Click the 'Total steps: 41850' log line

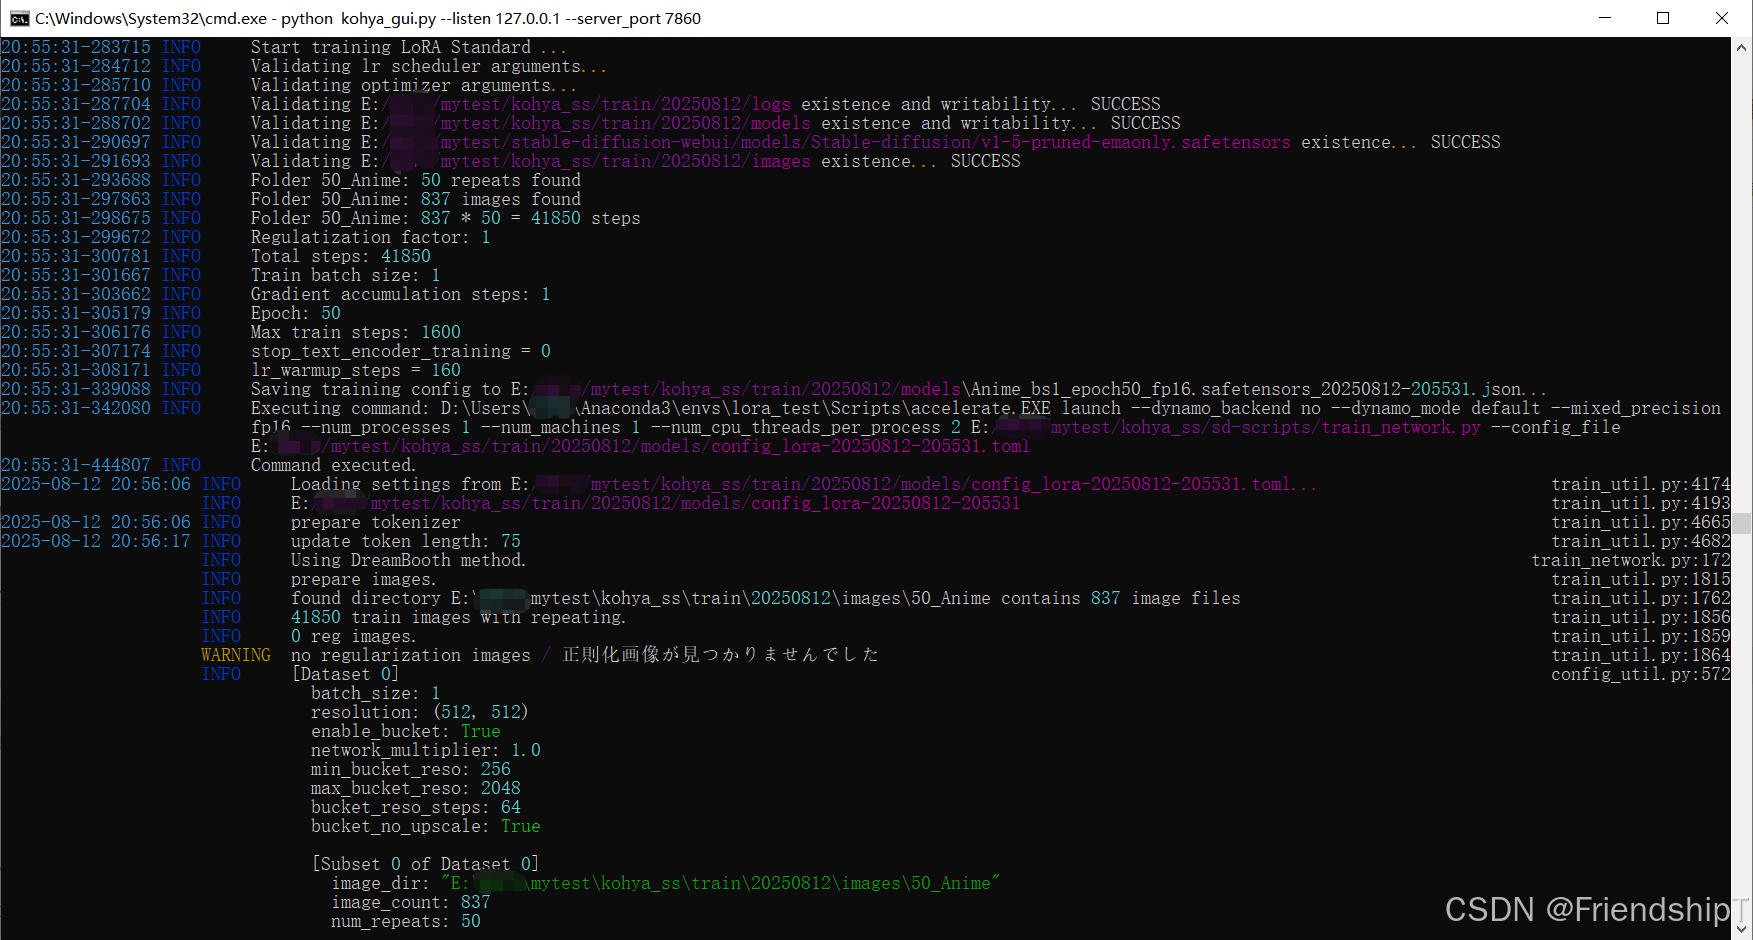coord(340,256)
